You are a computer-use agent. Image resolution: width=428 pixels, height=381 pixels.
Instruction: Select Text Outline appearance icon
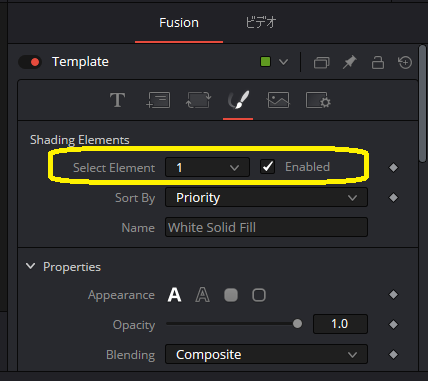point(202,295)
